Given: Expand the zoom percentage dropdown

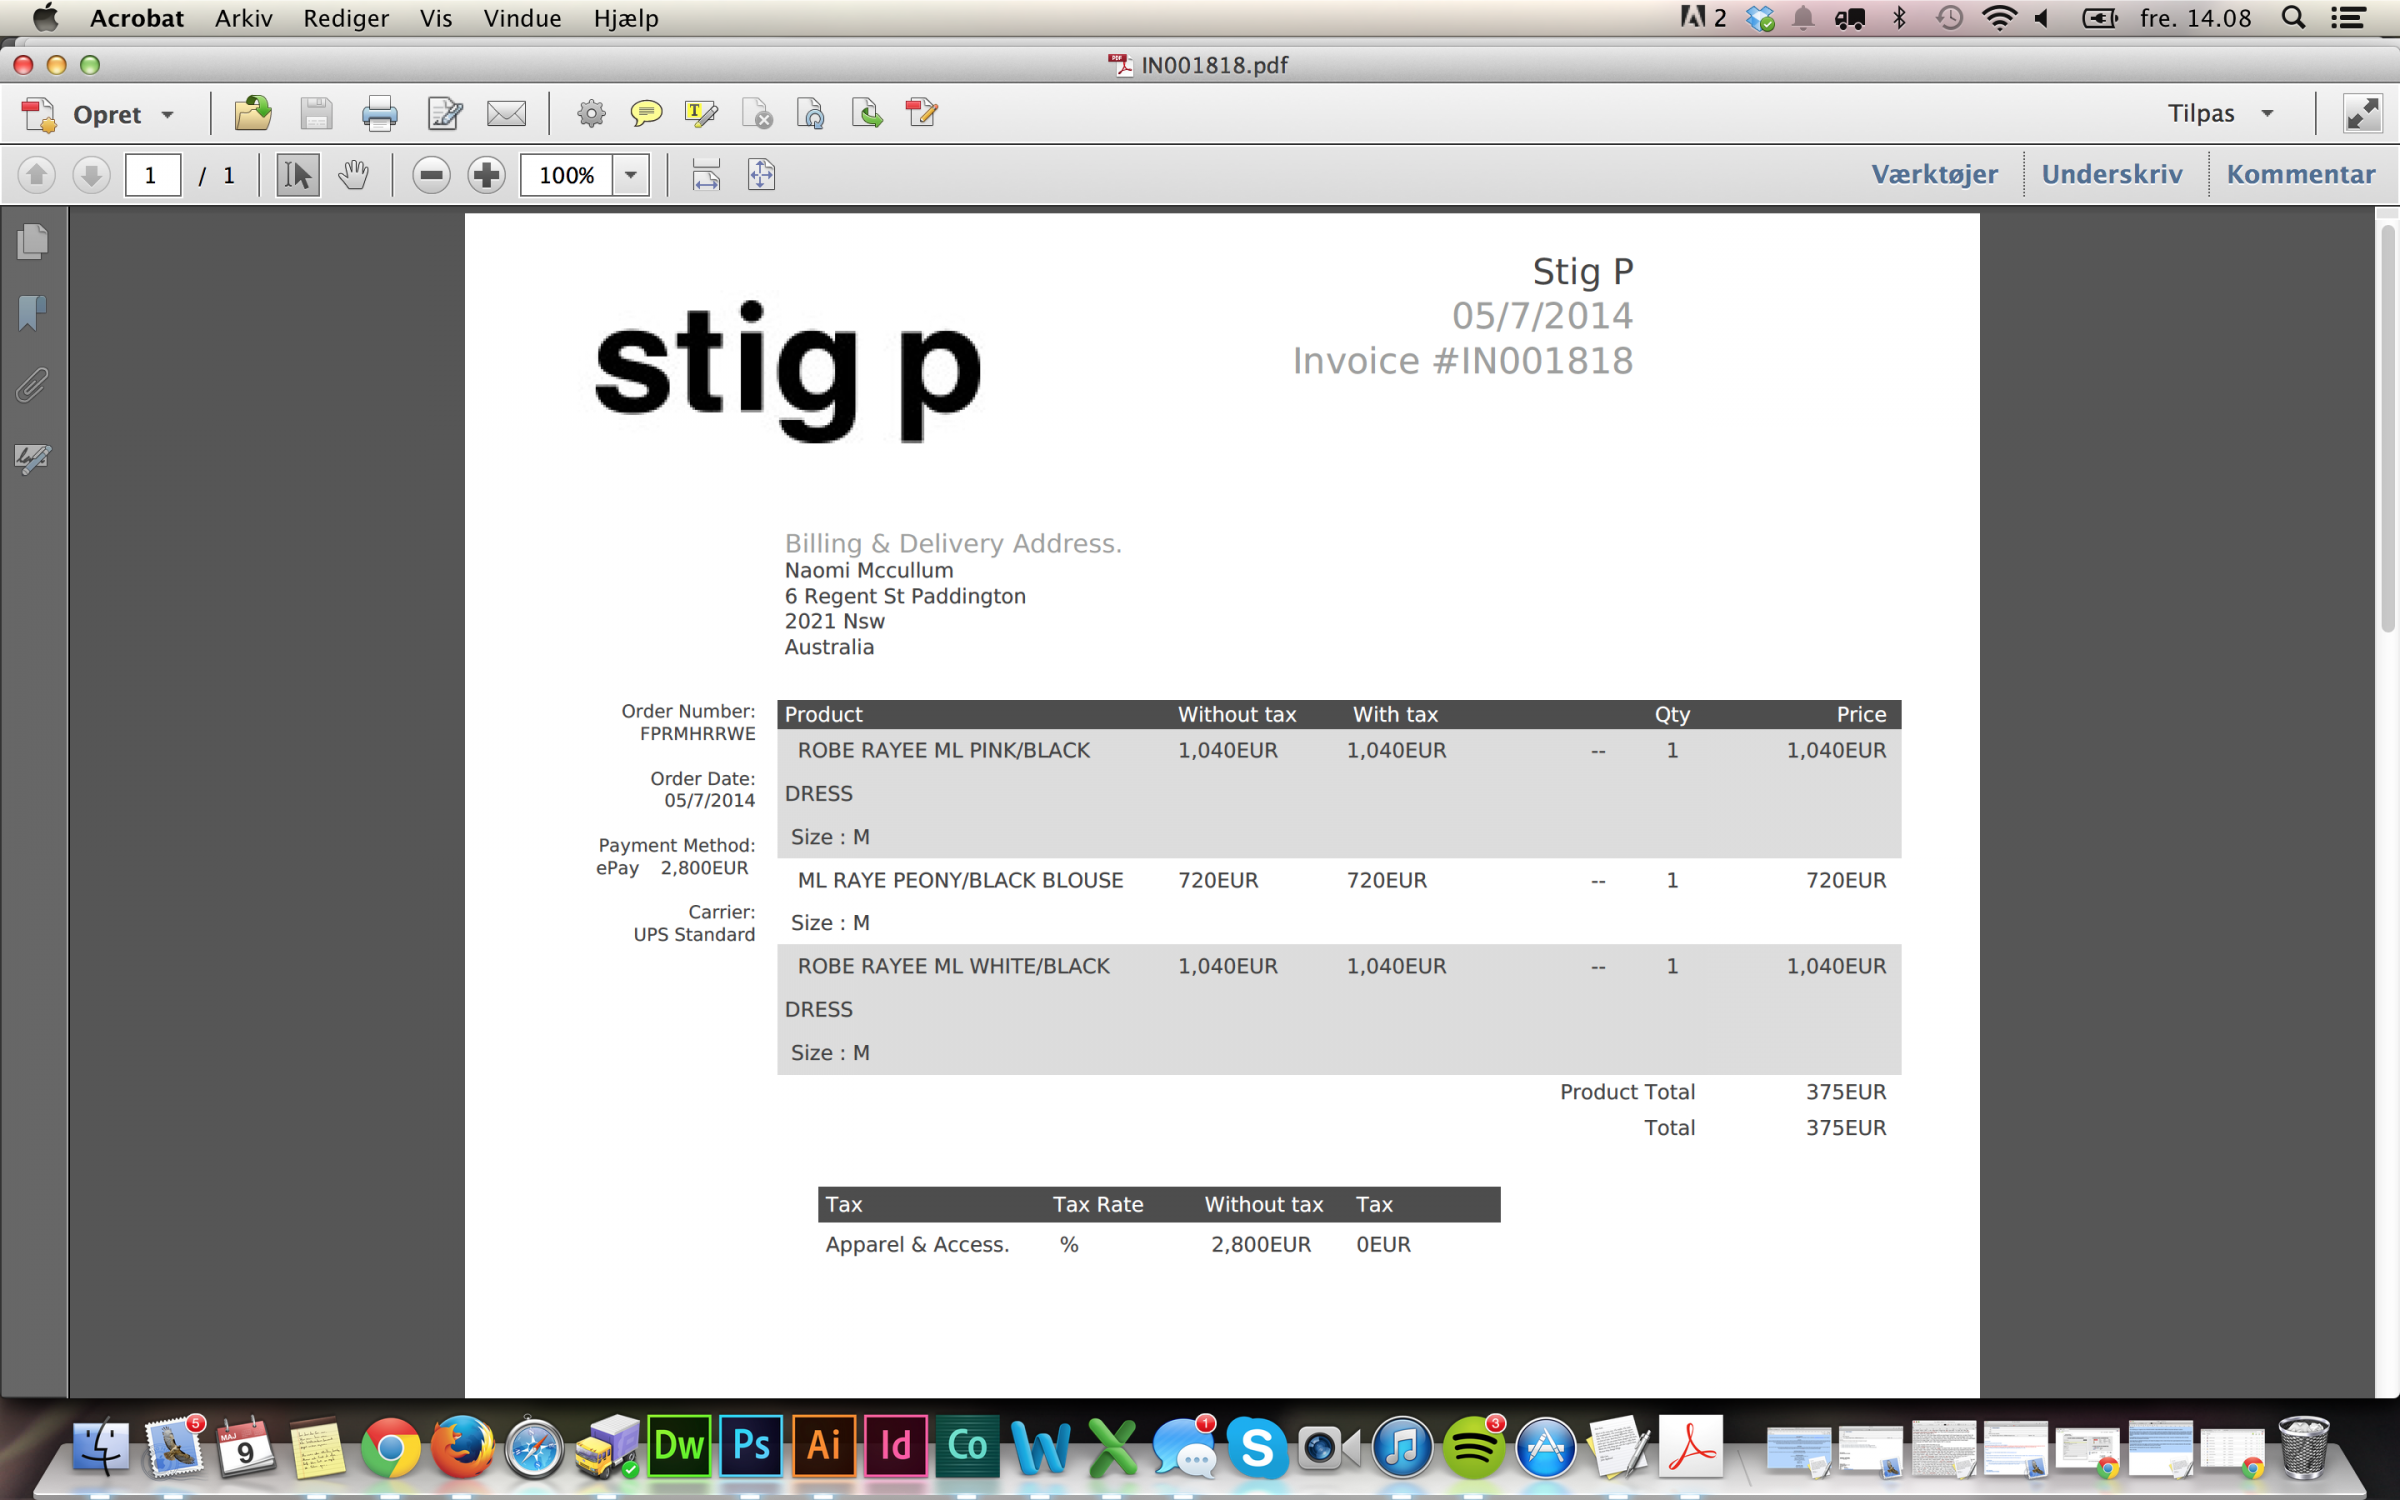Looking at the screenshot, I should pyautogui.click(x=630, y=175).
